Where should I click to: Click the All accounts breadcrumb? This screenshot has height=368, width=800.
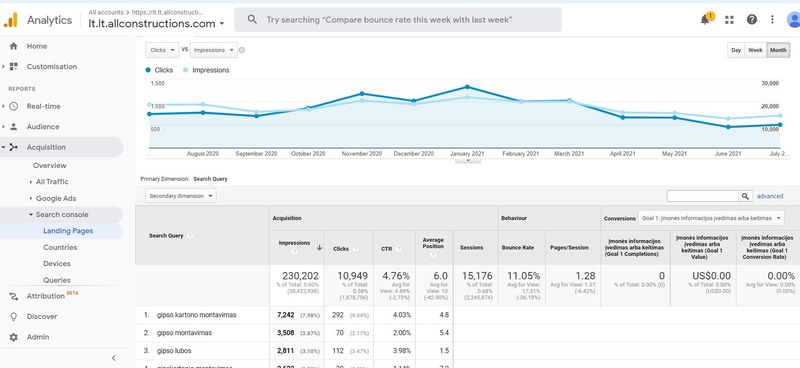click(106, 12)
